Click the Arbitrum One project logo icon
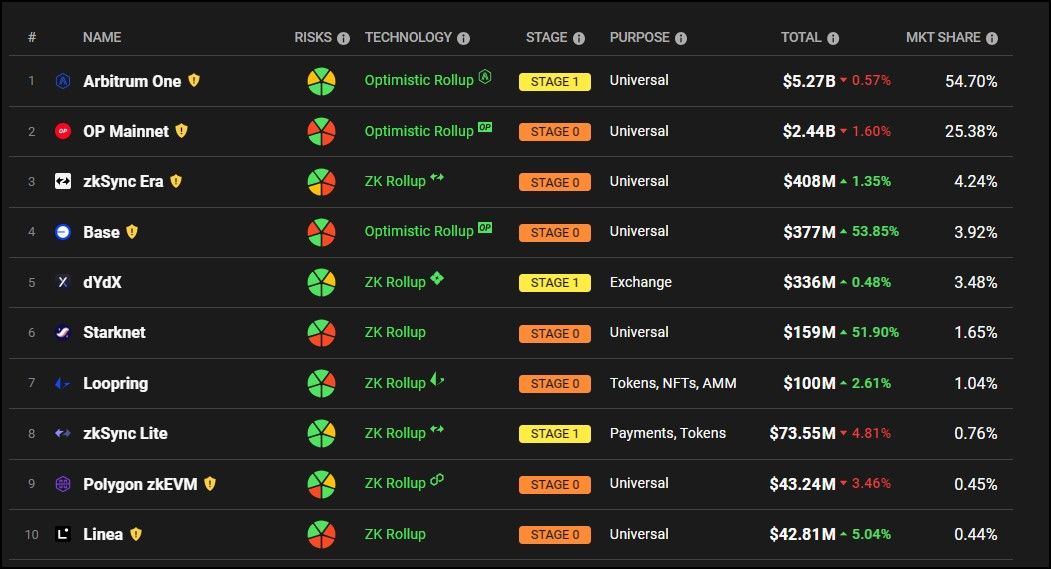The image size is (1051, 569). [x=63, y=81]
